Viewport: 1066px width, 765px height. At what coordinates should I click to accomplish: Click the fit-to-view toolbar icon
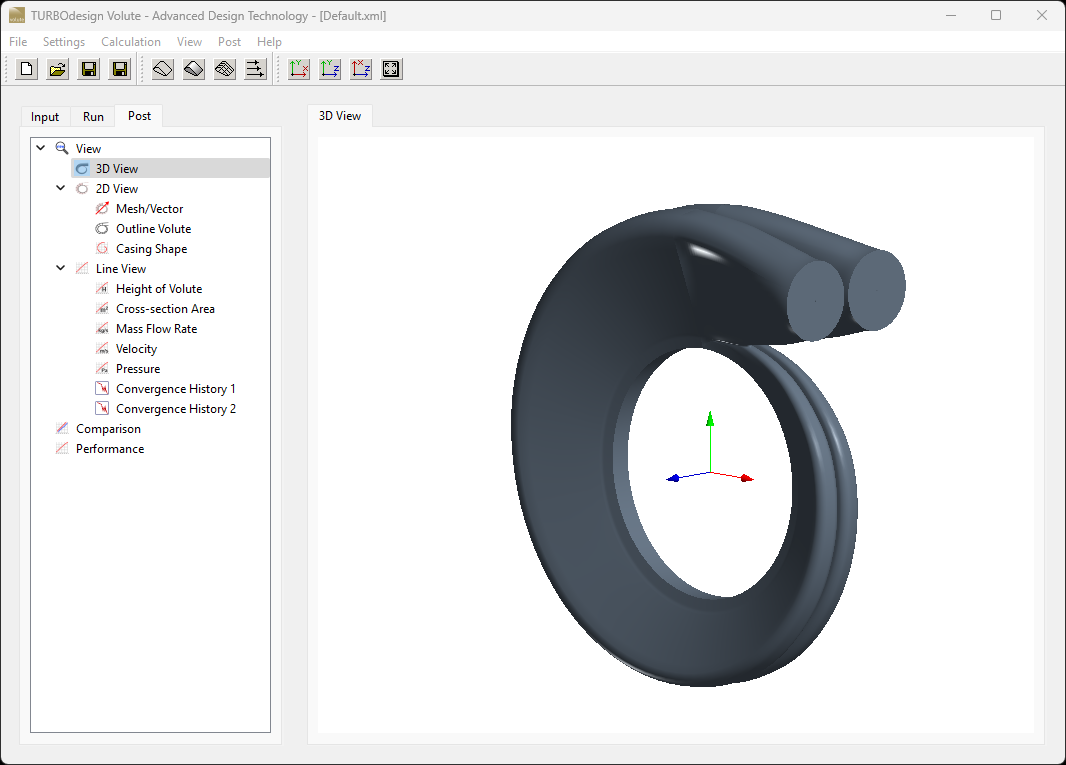pyautogui.click(x=390, y=68)
